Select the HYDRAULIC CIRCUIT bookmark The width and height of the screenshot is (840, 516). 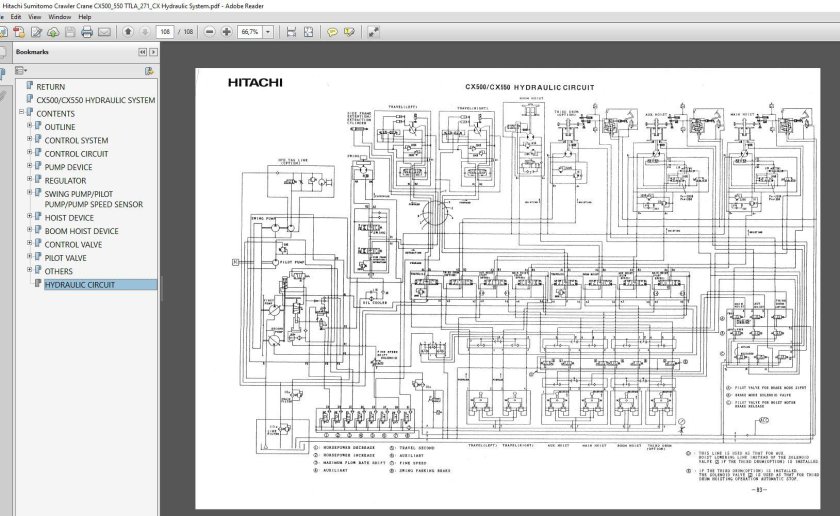coord(79,285)
